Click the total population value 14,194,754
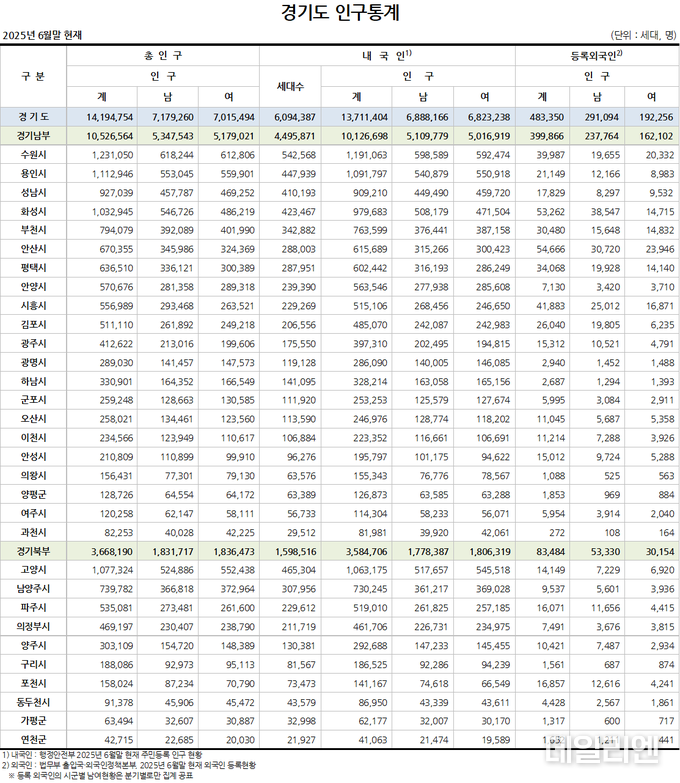 click(x=109, y=117)
